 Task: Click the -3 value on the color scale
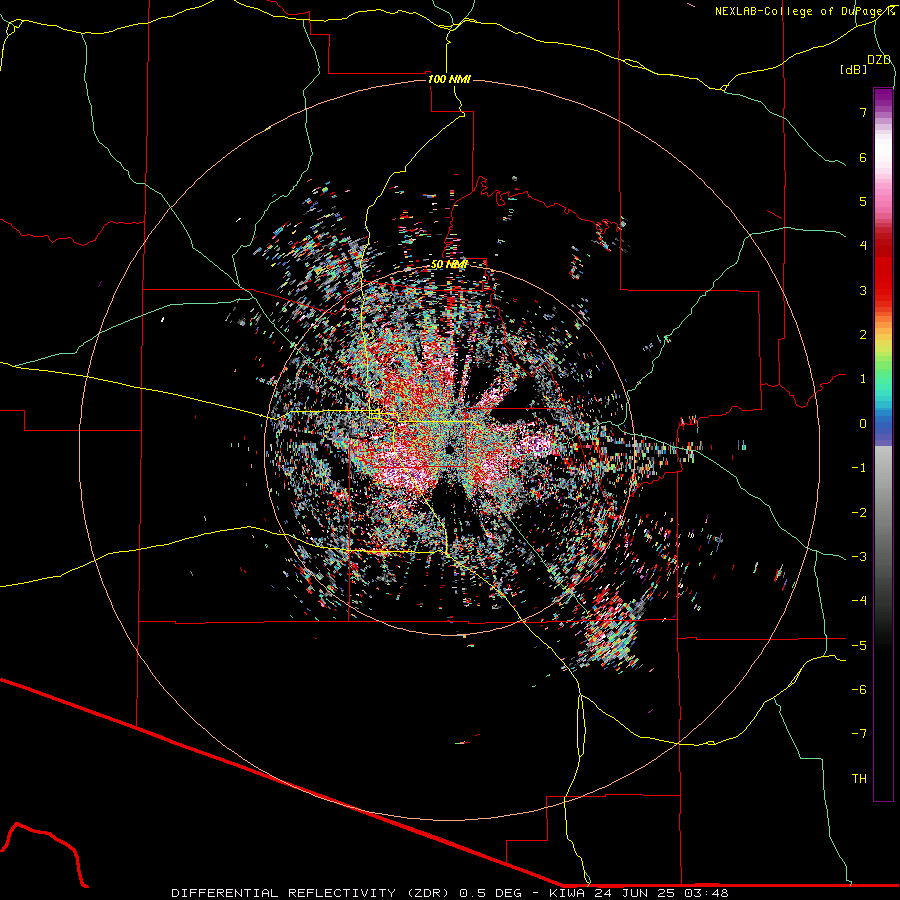click(x=859, y=557)
